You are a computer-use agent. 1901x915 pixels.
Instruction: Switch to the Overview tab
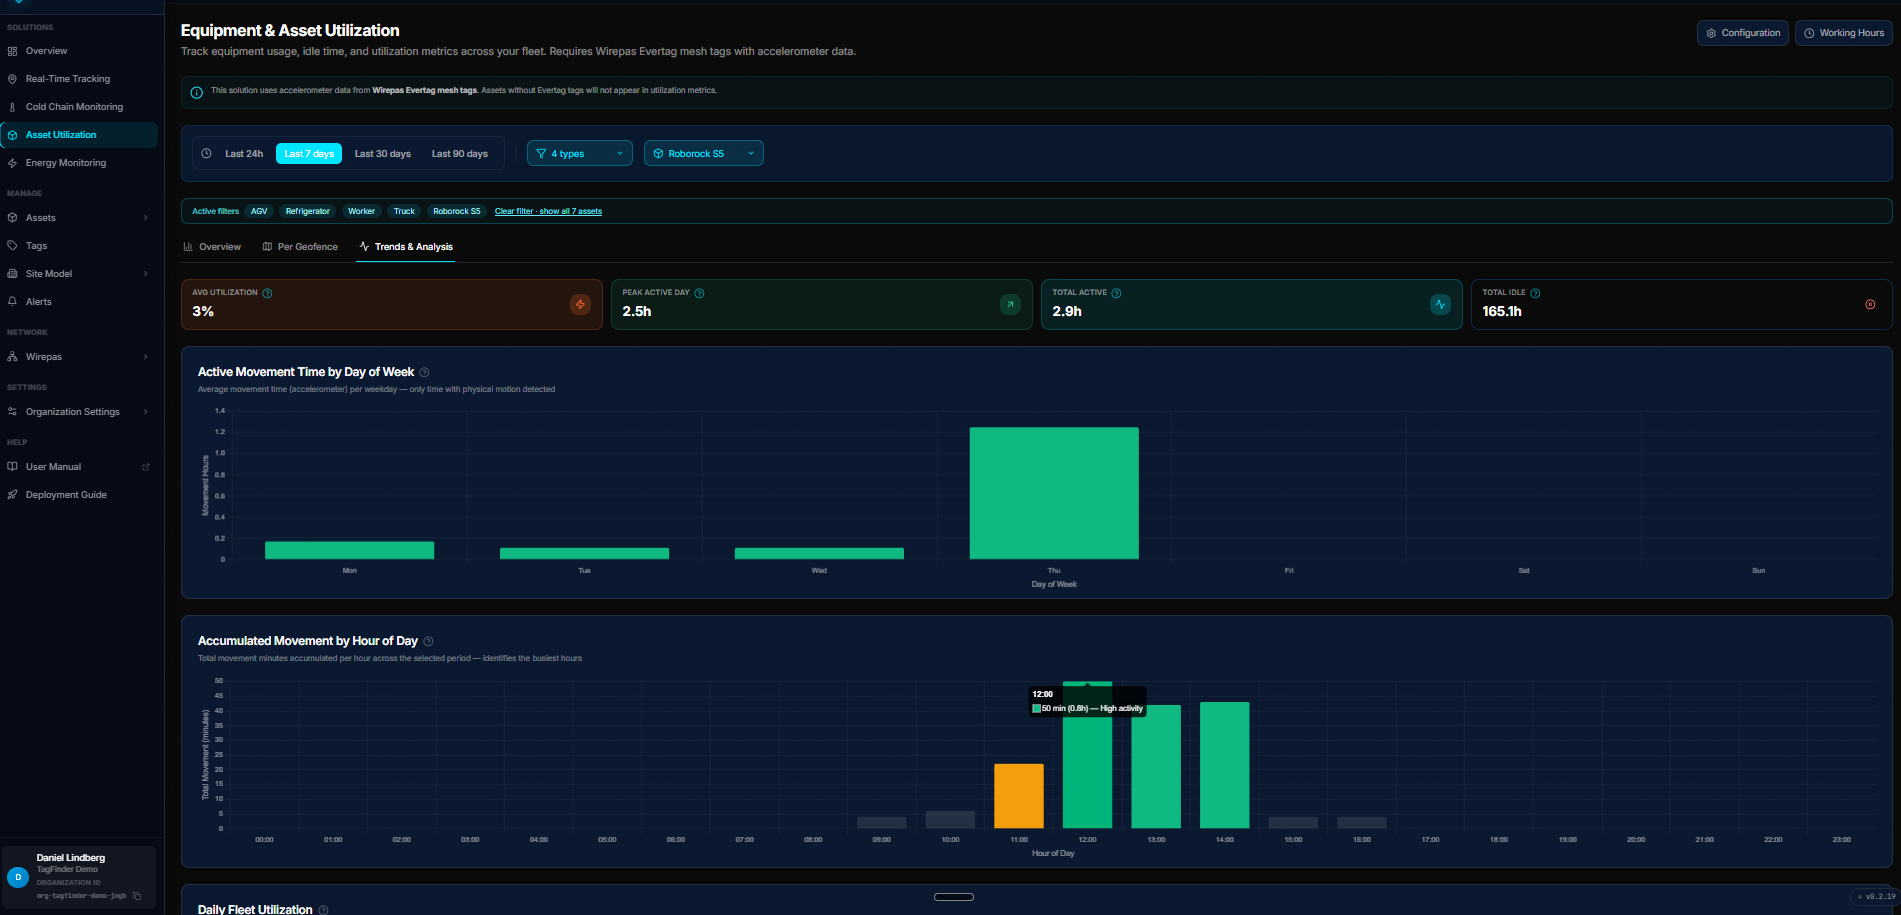click(x=212, y=247)
